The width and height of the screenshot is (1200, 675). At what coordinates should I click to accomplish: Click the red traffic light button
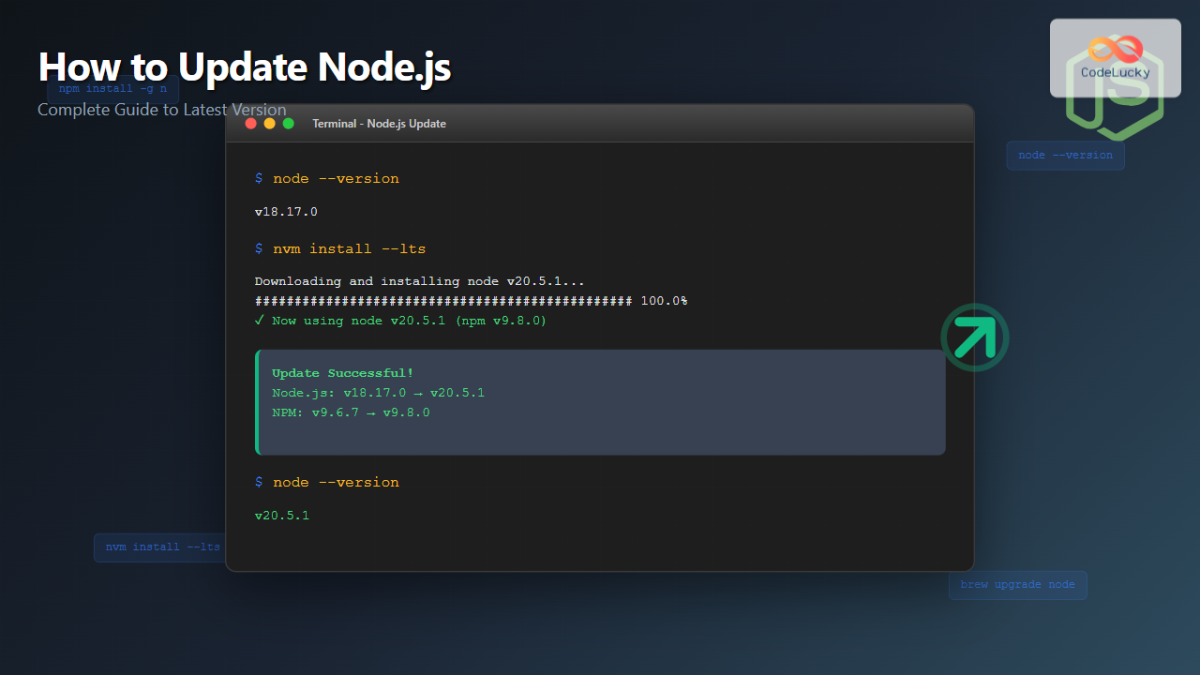251,123
